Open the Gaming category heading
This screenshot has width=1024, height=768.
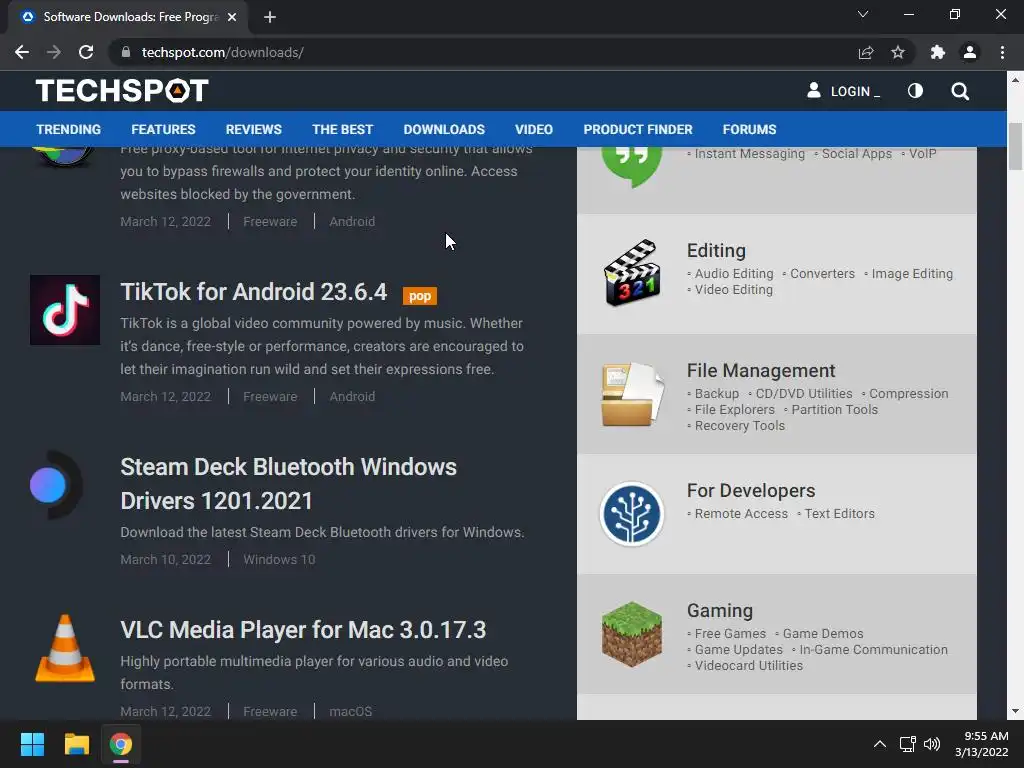[720, 611]
